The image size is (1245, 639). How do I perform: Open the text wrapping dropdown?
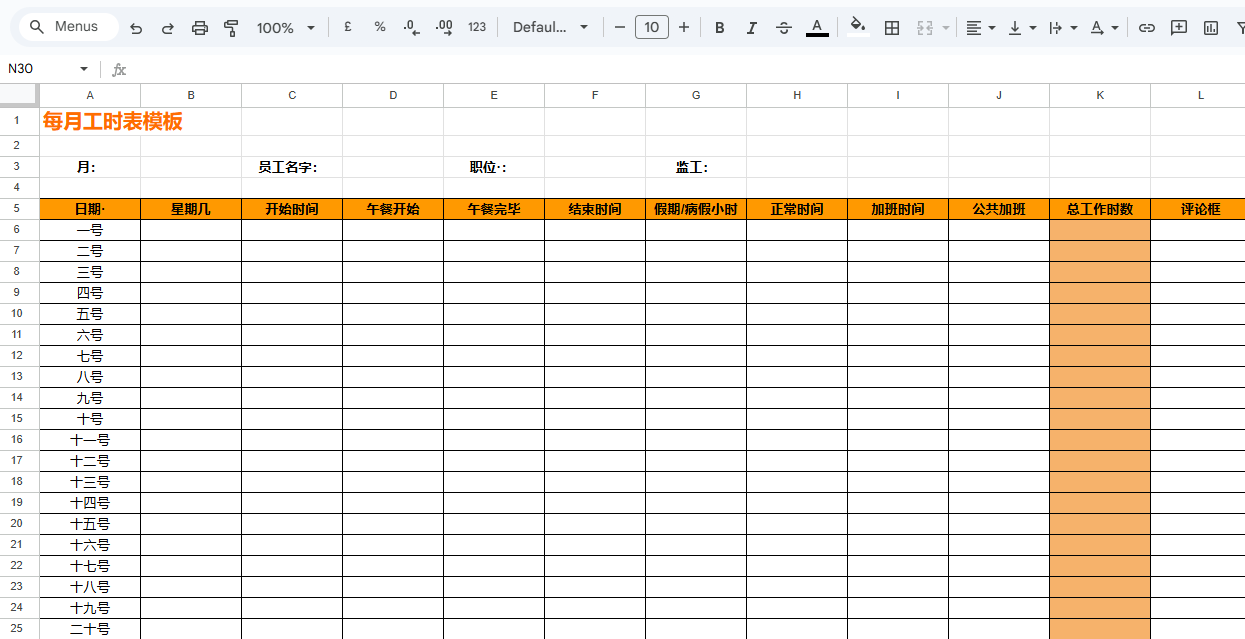click(x=1062, y=28)
